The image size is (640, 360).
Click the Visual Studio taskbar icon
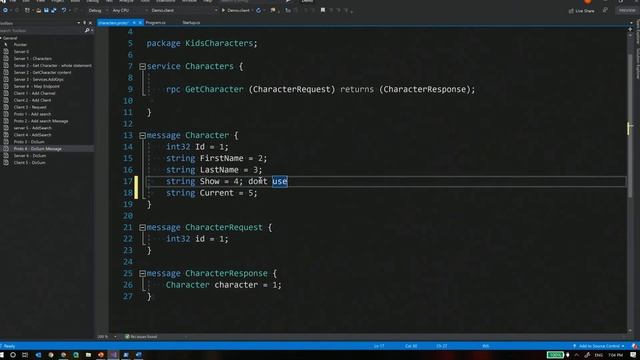point(113,355)
